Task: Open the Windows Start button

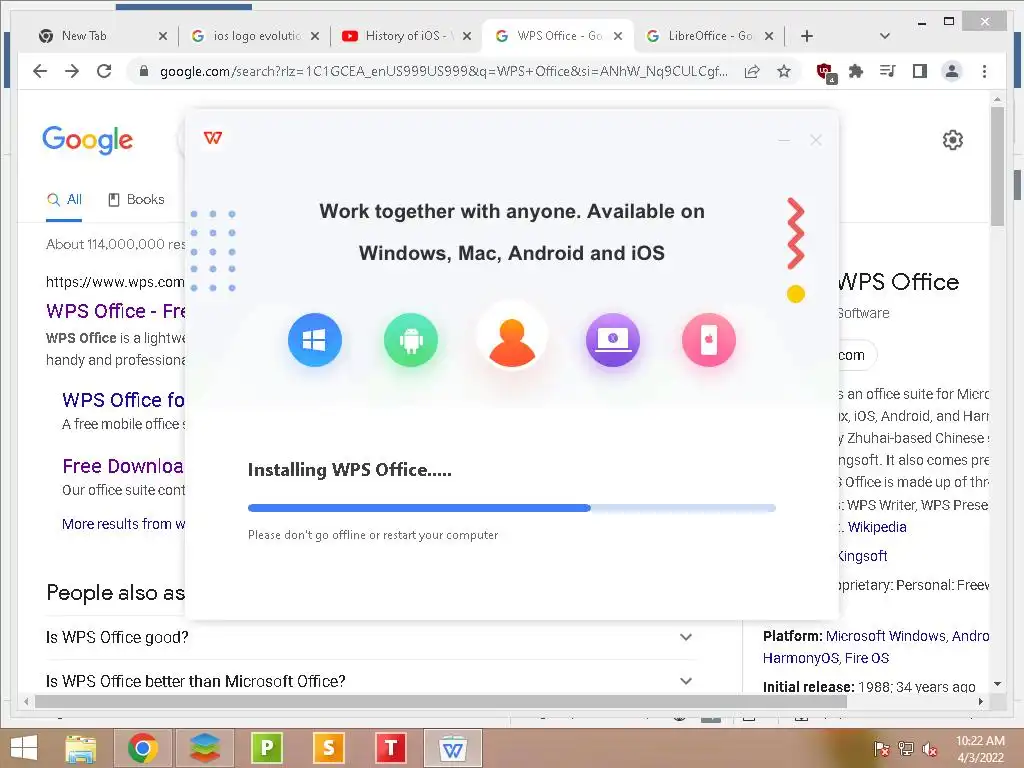Action: (24, 748)
